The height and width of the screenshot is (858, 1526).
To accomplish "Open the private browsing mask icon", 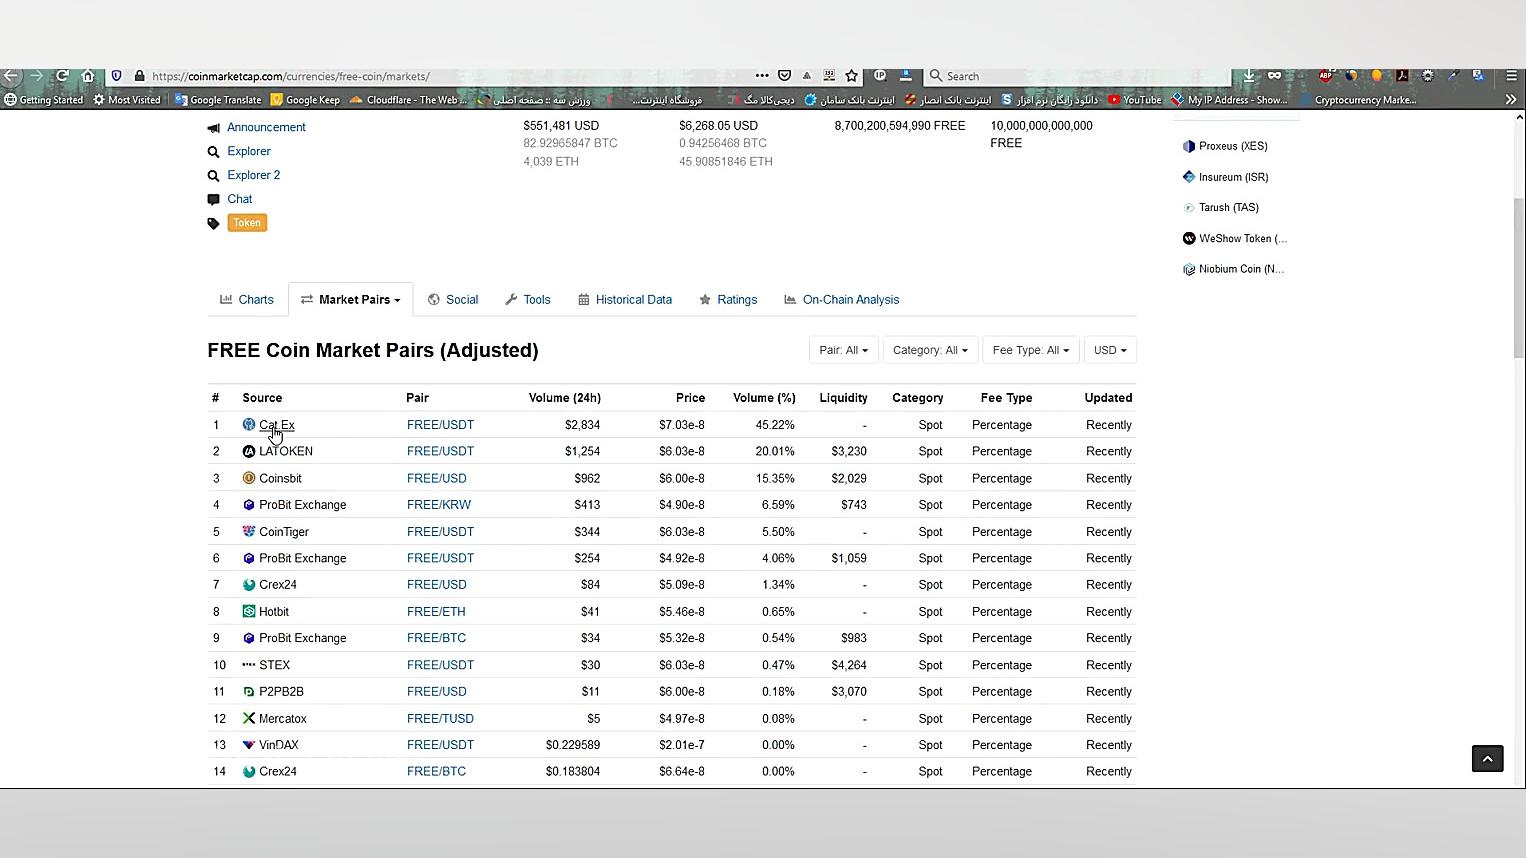I will pyautogui.click(x=1274, y=76).
